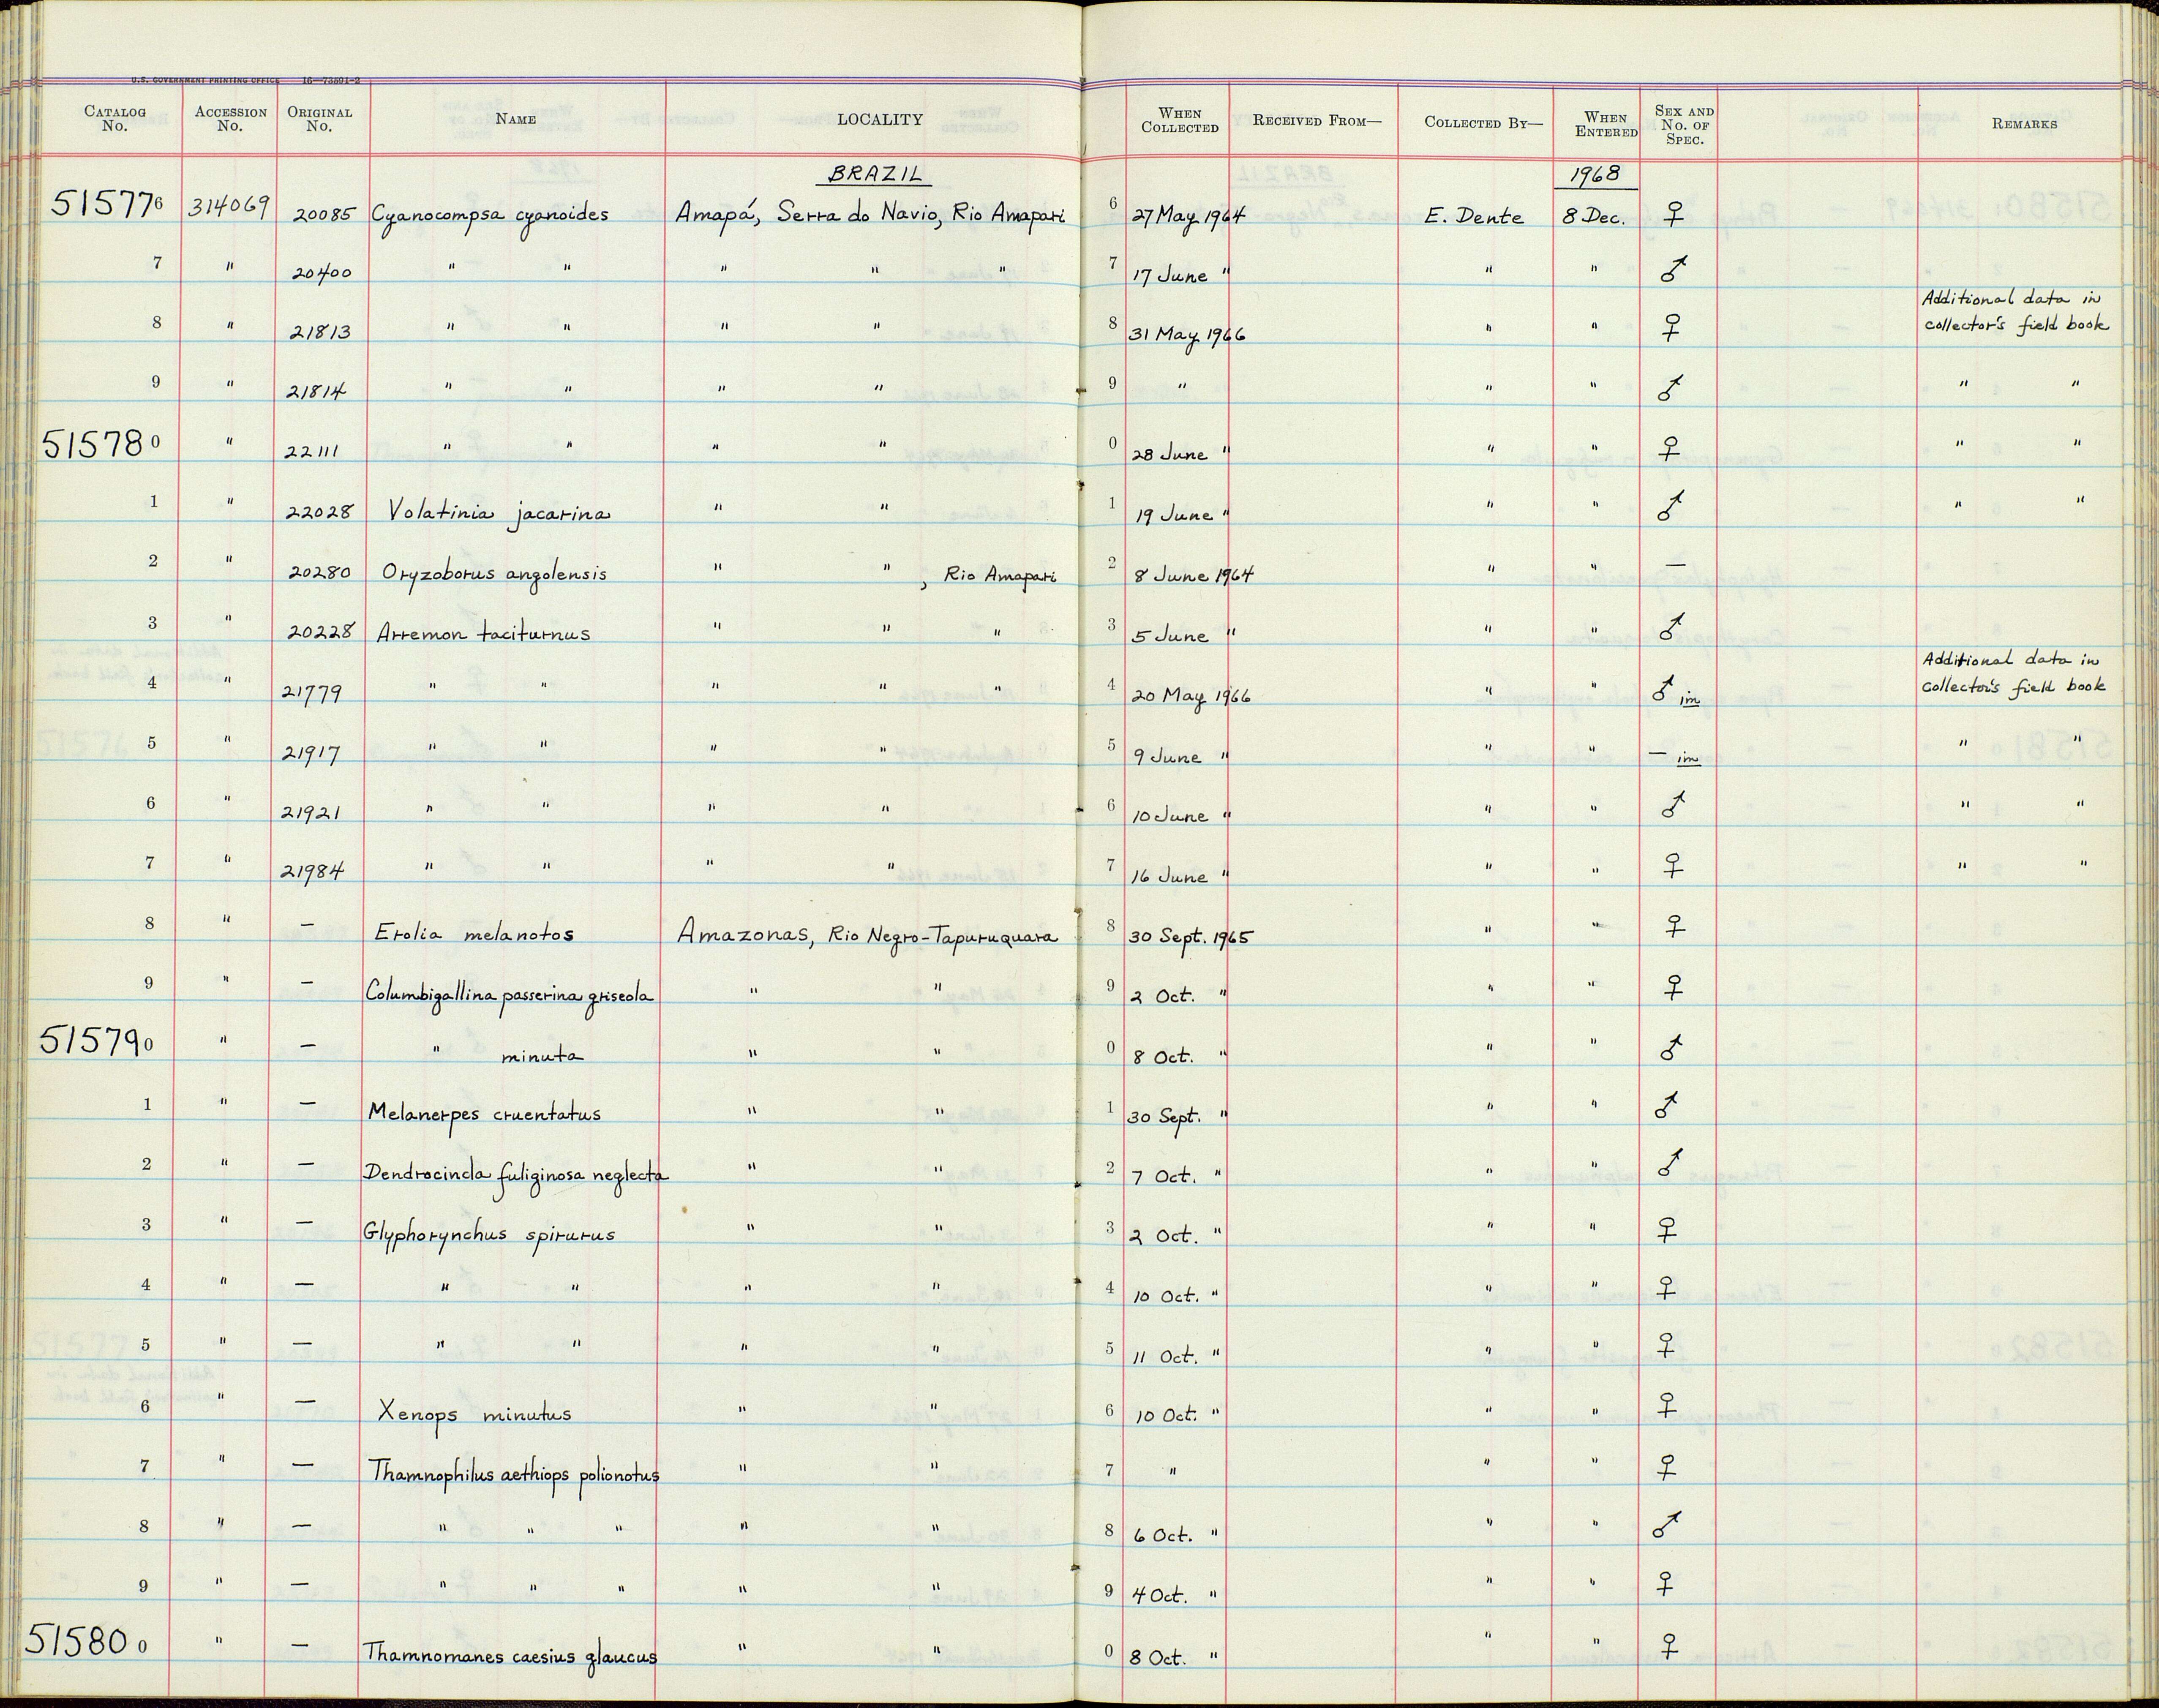
Task: Click the 'Cyanocompsa cyanoides' name entry
Action: pyautogui.click(x=491, y=215)
